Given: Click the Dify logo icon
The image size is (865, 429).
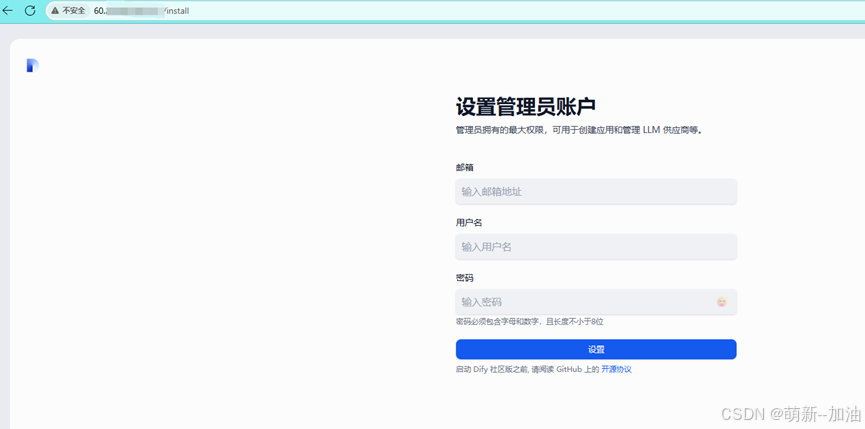Looking at the screenshot, I should (x=33, y=65).
